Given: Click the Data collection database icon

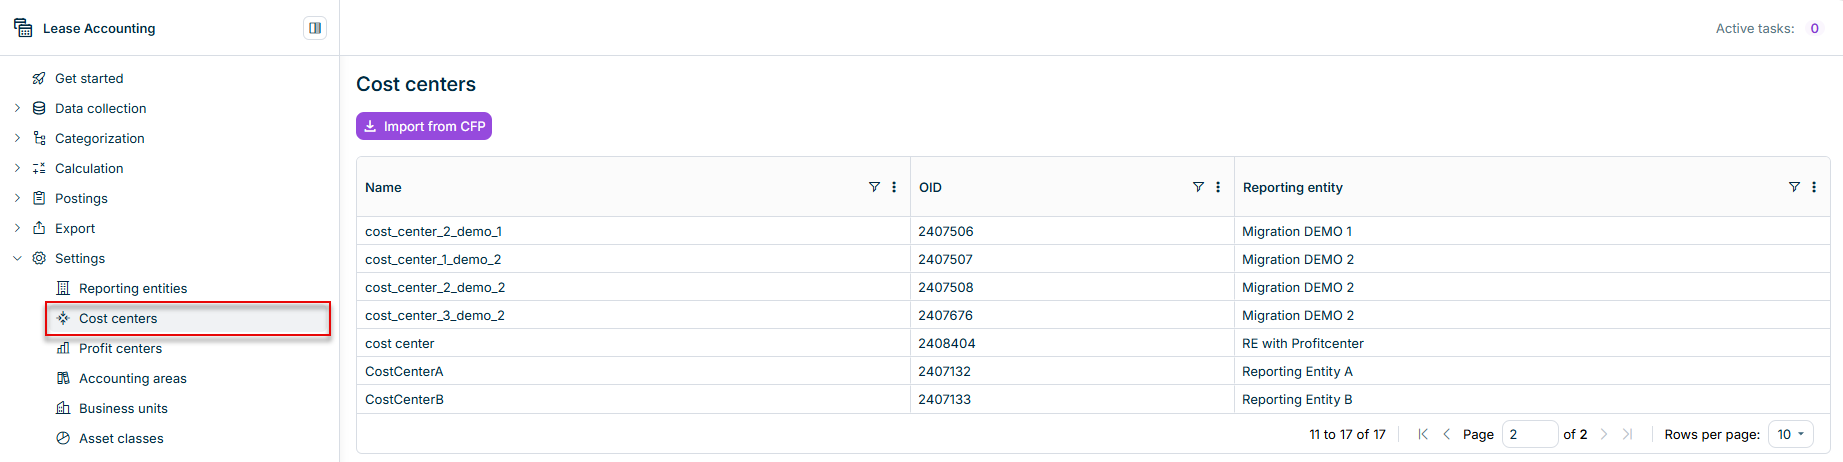Looking at the screenshot, I should pyautogui.click(x=39, y=108).
